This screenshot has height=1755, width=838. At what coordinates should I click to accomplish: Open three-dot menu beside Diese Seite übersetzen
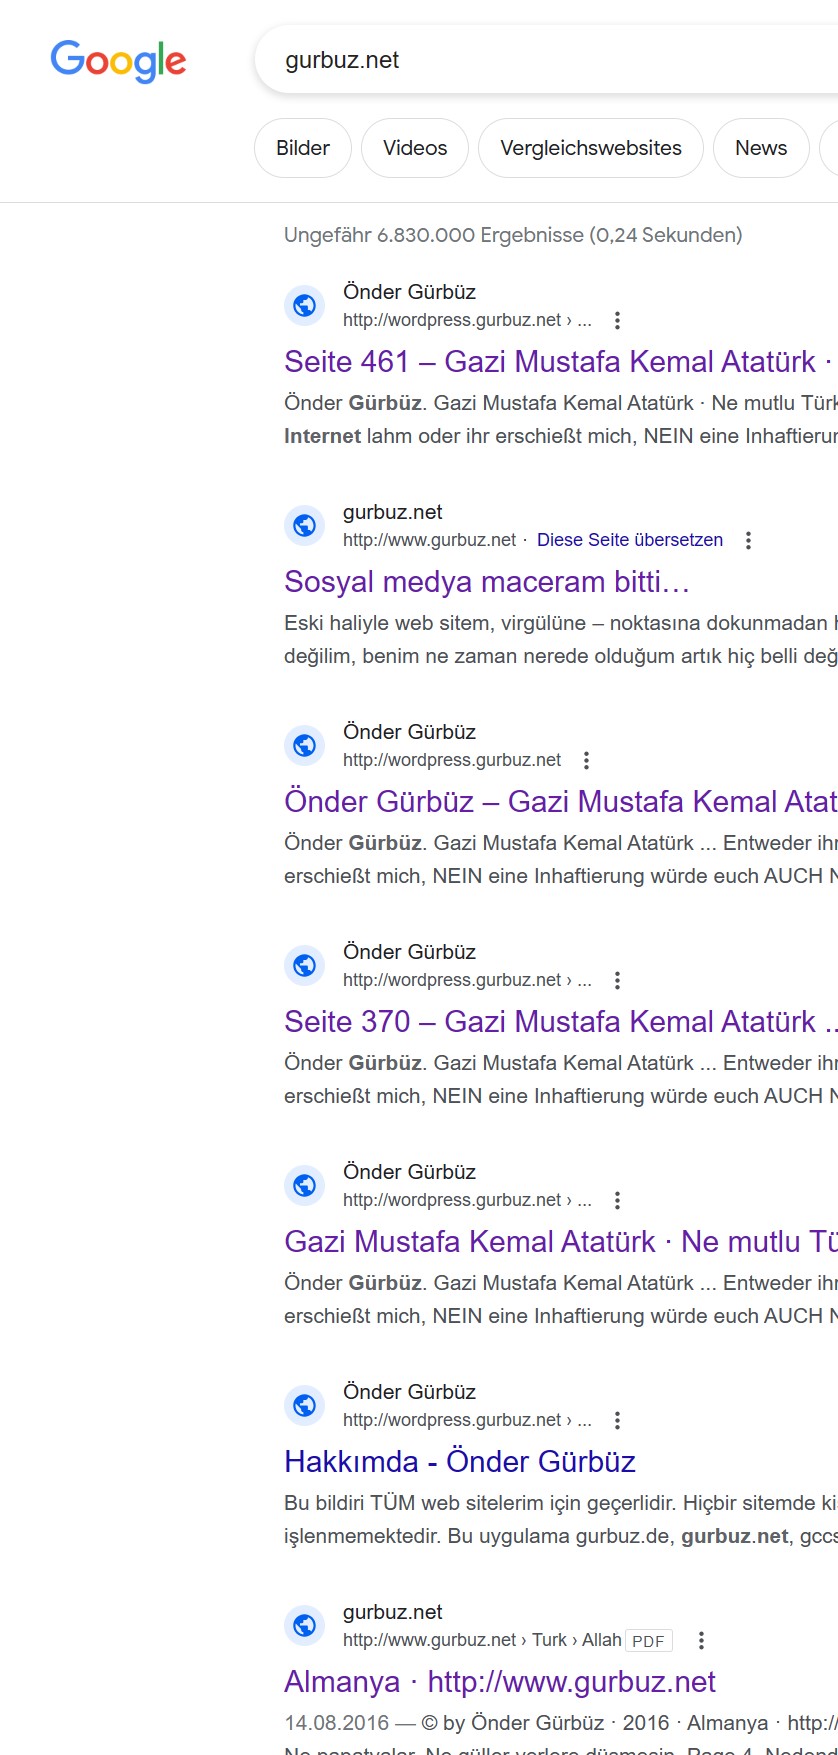coord(748,540)
